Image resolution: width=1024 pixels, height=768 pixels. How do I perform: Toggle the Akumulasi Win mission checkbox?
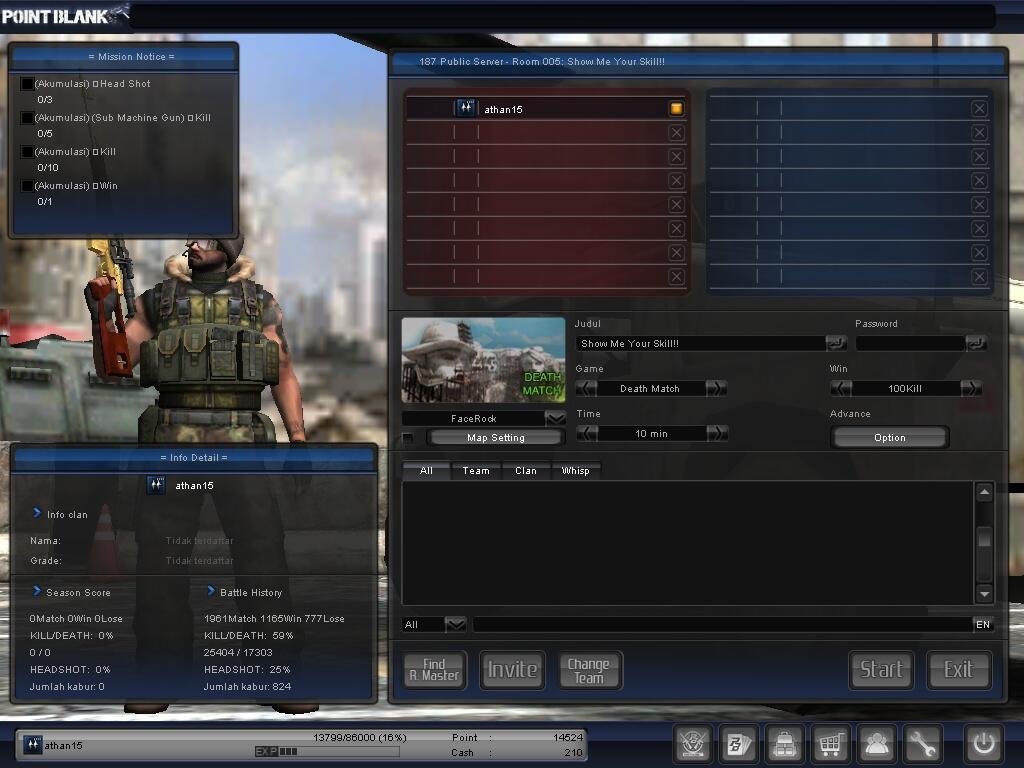tap(27, 185)
